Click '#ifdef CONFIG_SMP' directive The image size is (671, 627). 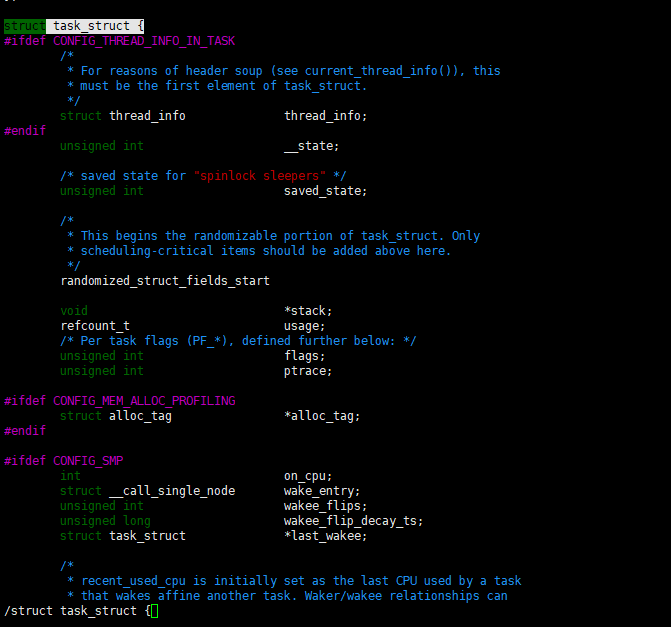[x=64, y=461]
